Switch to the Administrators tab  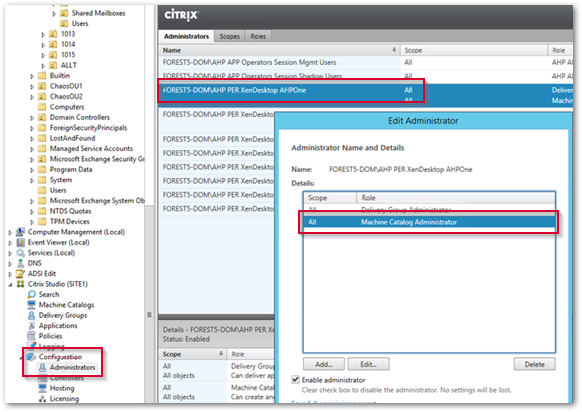186,36
